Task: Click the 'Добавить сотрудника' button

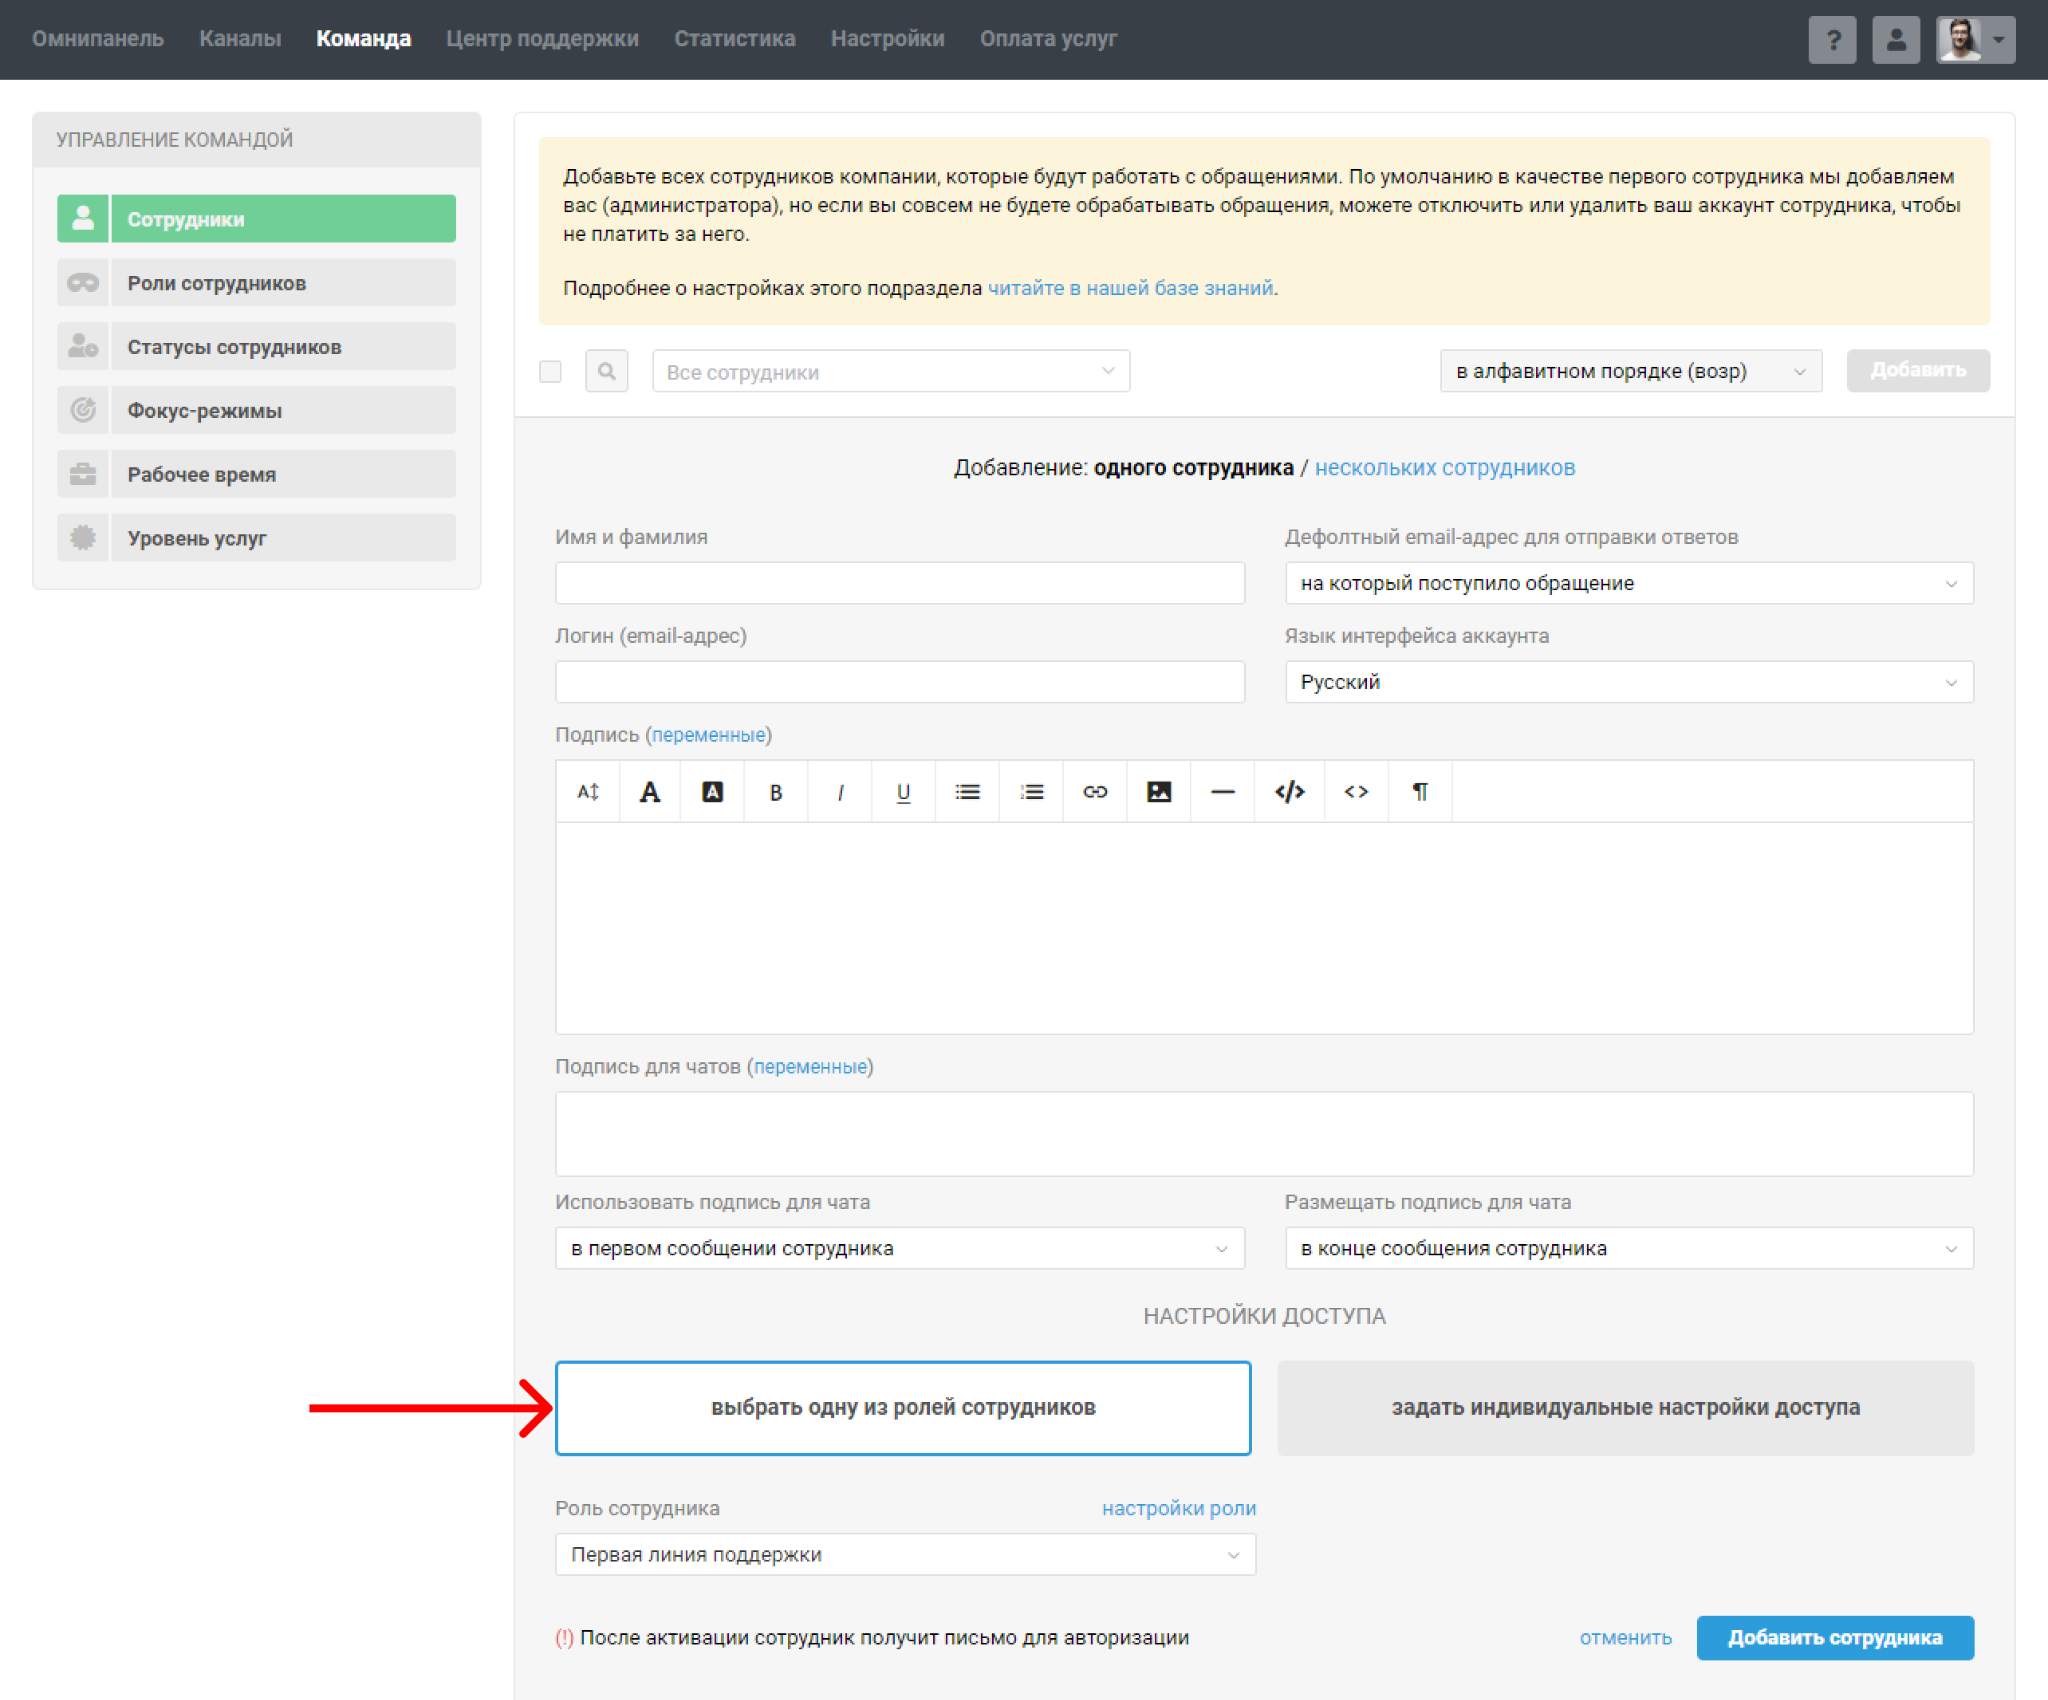Action: [x=1834, y=1637]
